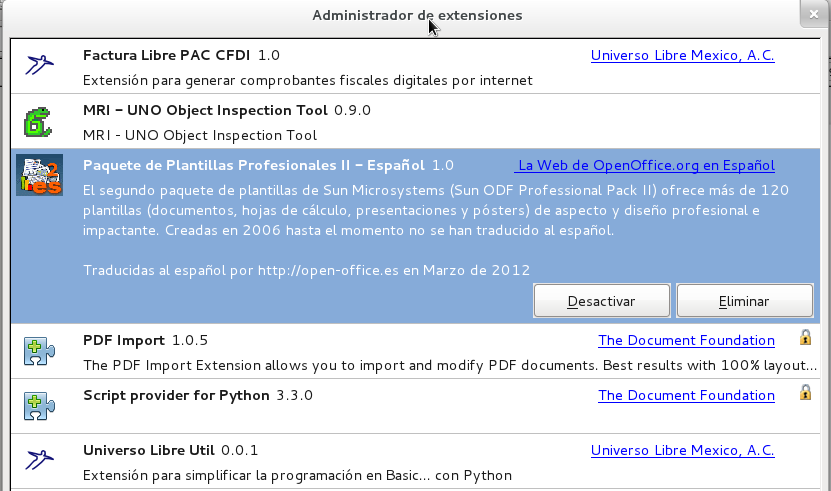Click the lock icon on Script provider row
The image size is (831, 491).
point(805,392)
